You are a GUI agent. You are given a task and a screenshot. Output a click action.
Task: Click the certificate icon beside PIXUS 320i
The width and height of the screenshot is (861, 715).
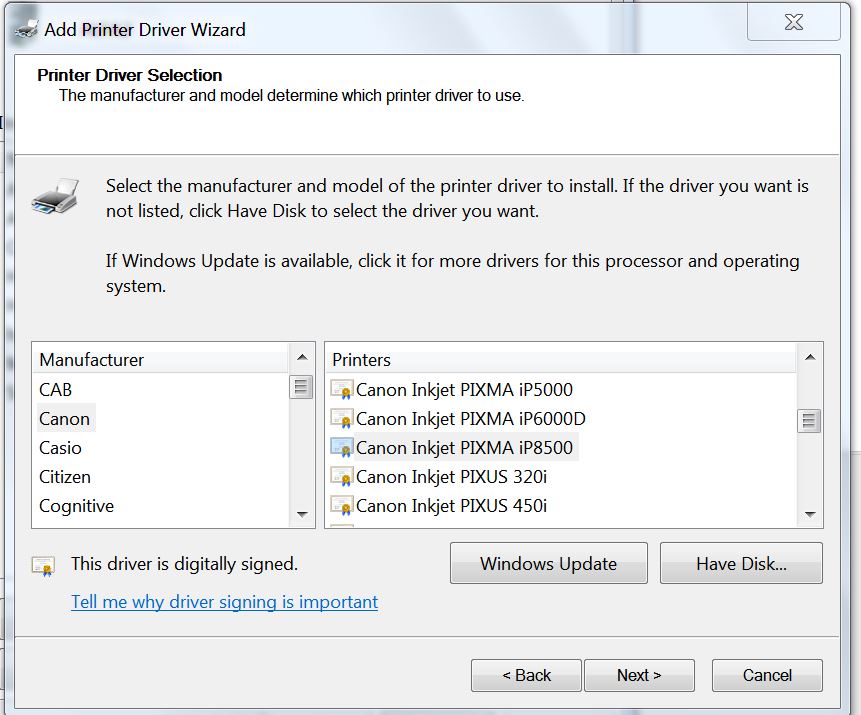[341, 477]
